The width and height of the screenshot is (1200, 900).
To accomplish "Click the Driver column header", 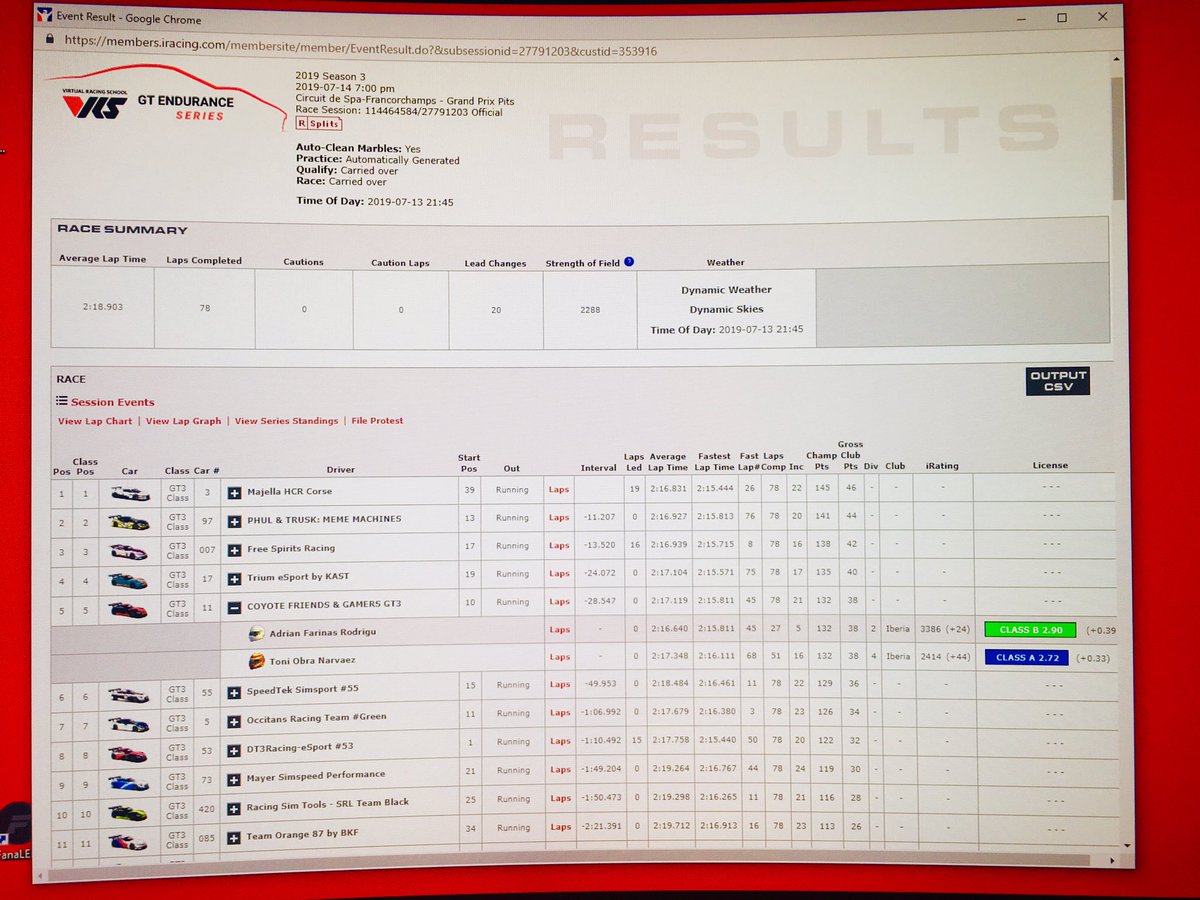I will (x=340, y=469).
